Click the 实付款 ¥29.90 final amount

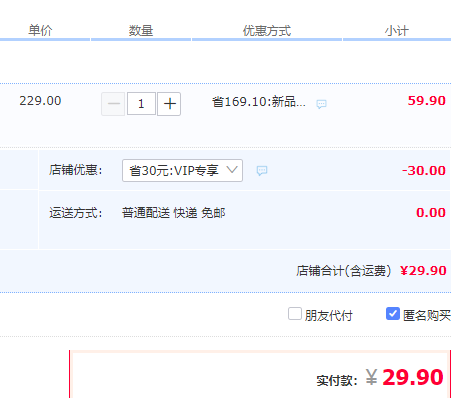(380, 378)
